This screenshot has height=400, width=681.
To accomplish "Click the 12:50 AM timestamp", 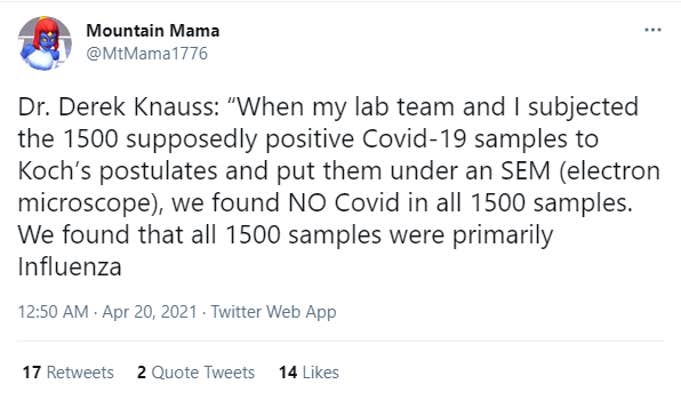I will click(51, 312).
